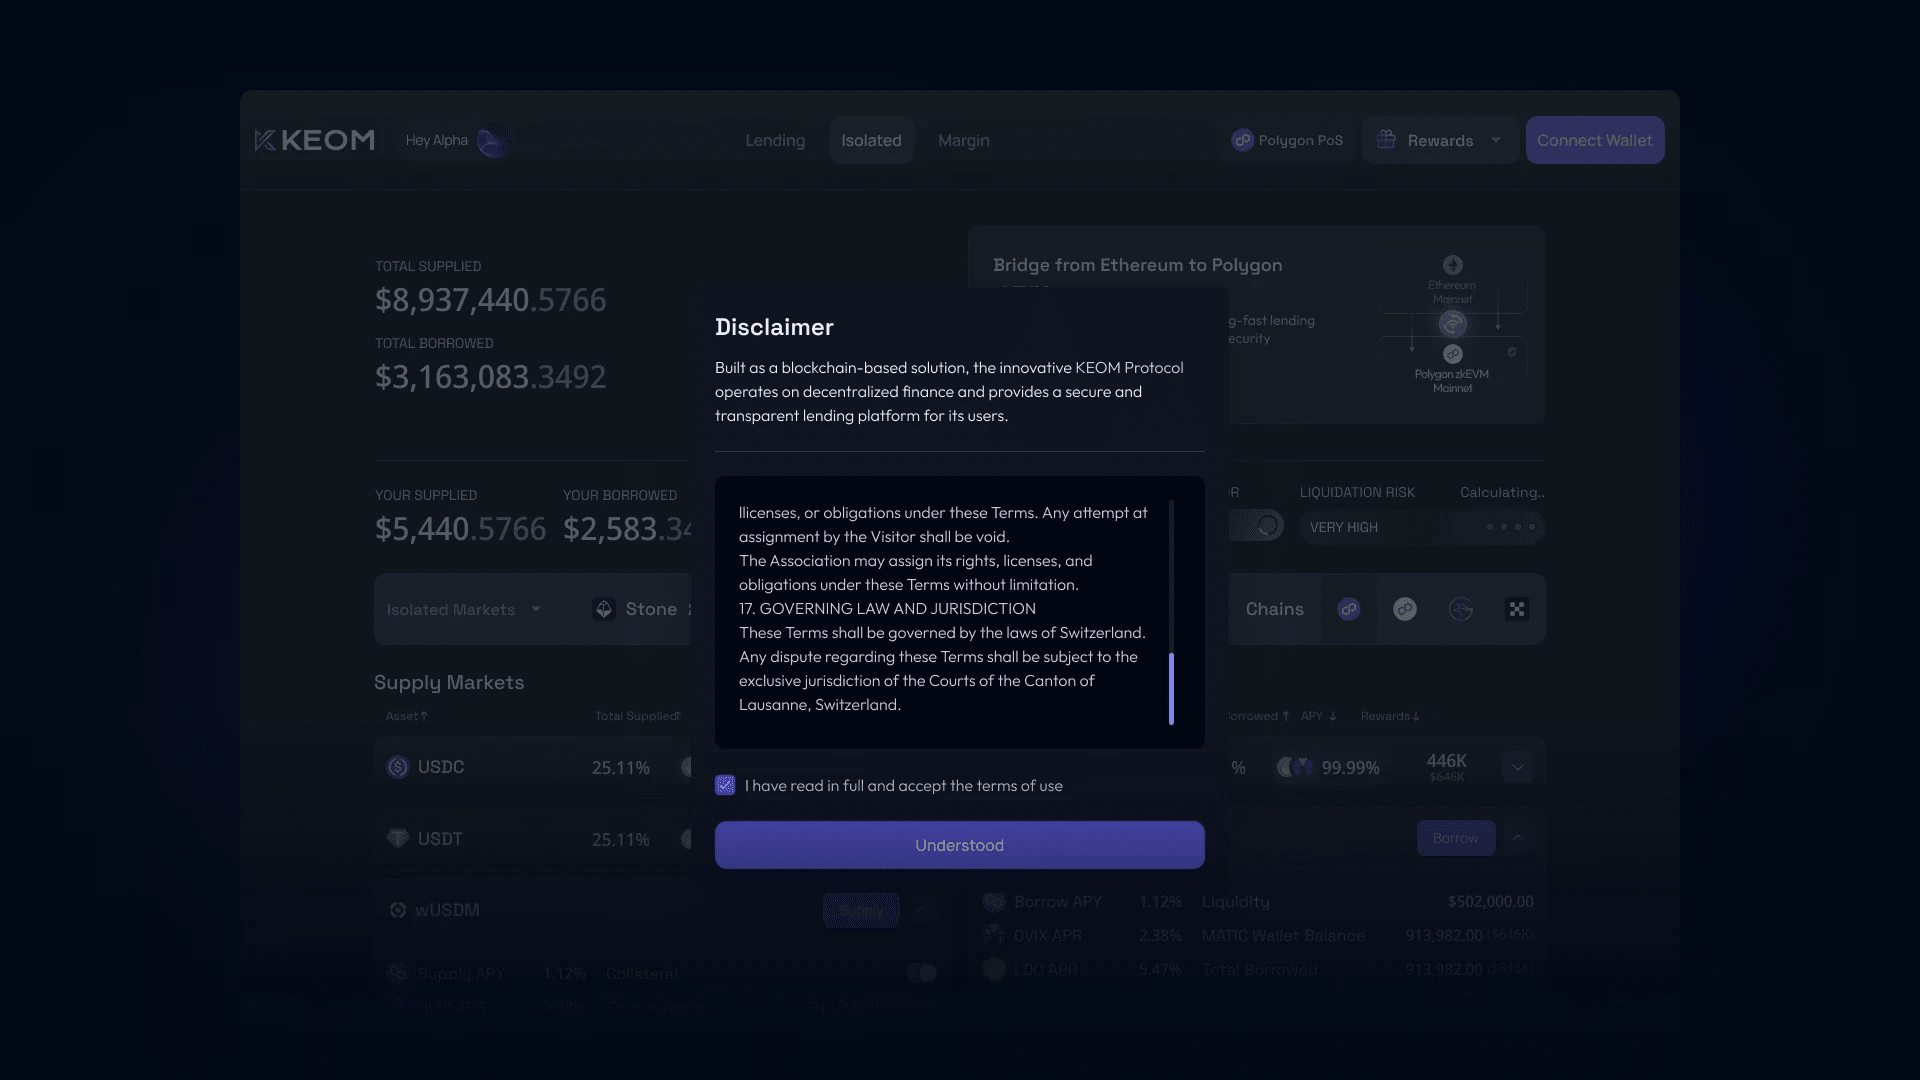
Task: Click the Supply button in wUSDM row
Action: click(861, 910)
